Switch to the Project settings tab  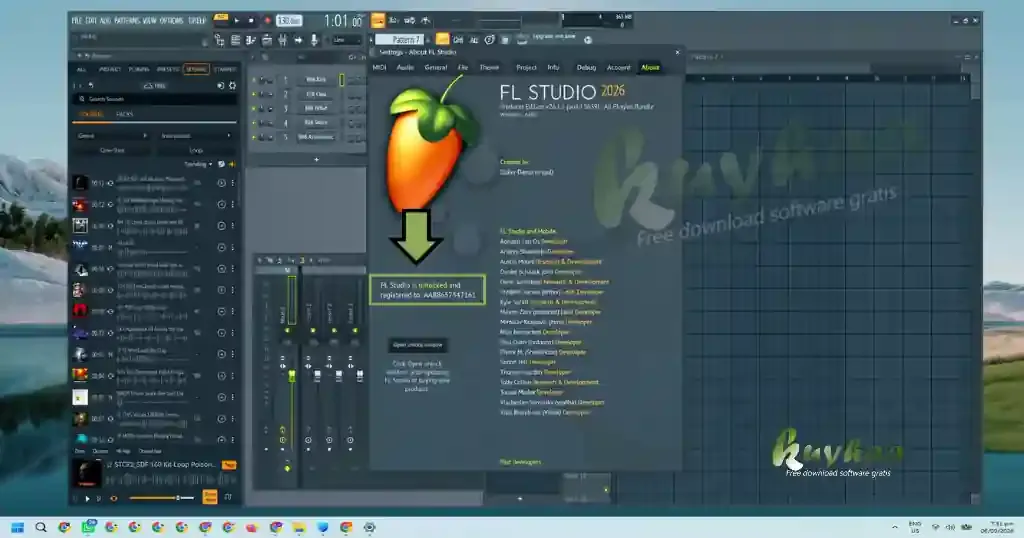tap(526, 67)
